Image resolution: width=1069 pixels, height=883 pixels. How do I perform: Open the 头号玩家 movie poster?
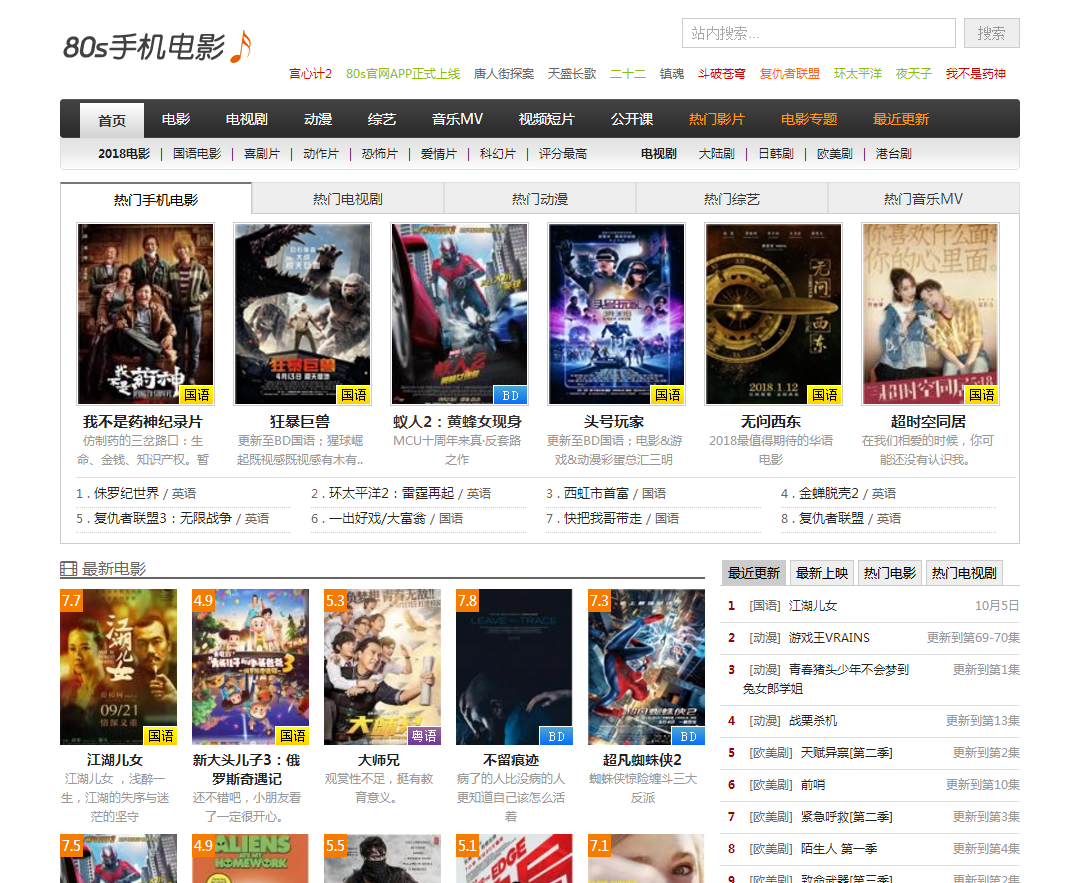[x=616, y=314]
